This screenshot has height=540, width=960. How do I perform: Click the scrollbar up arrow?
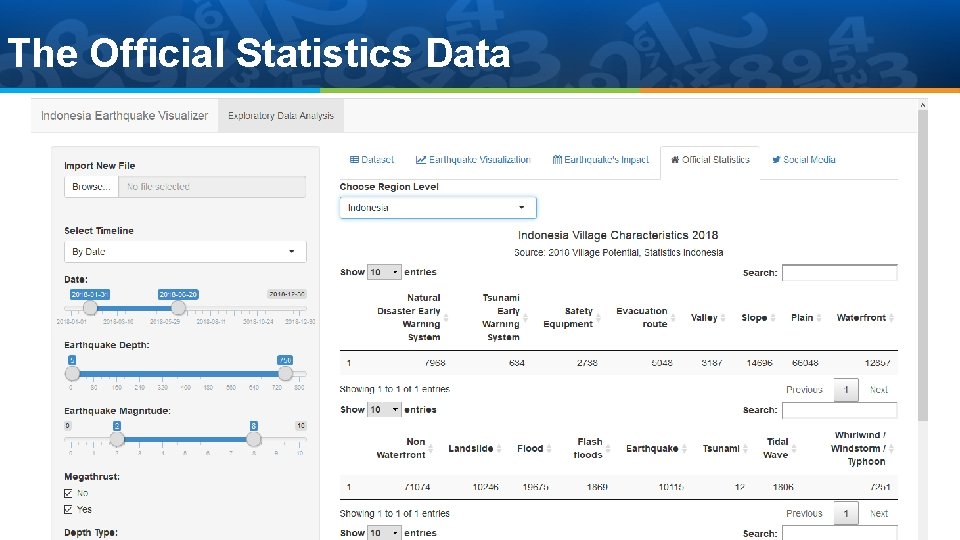click(923, 105)
